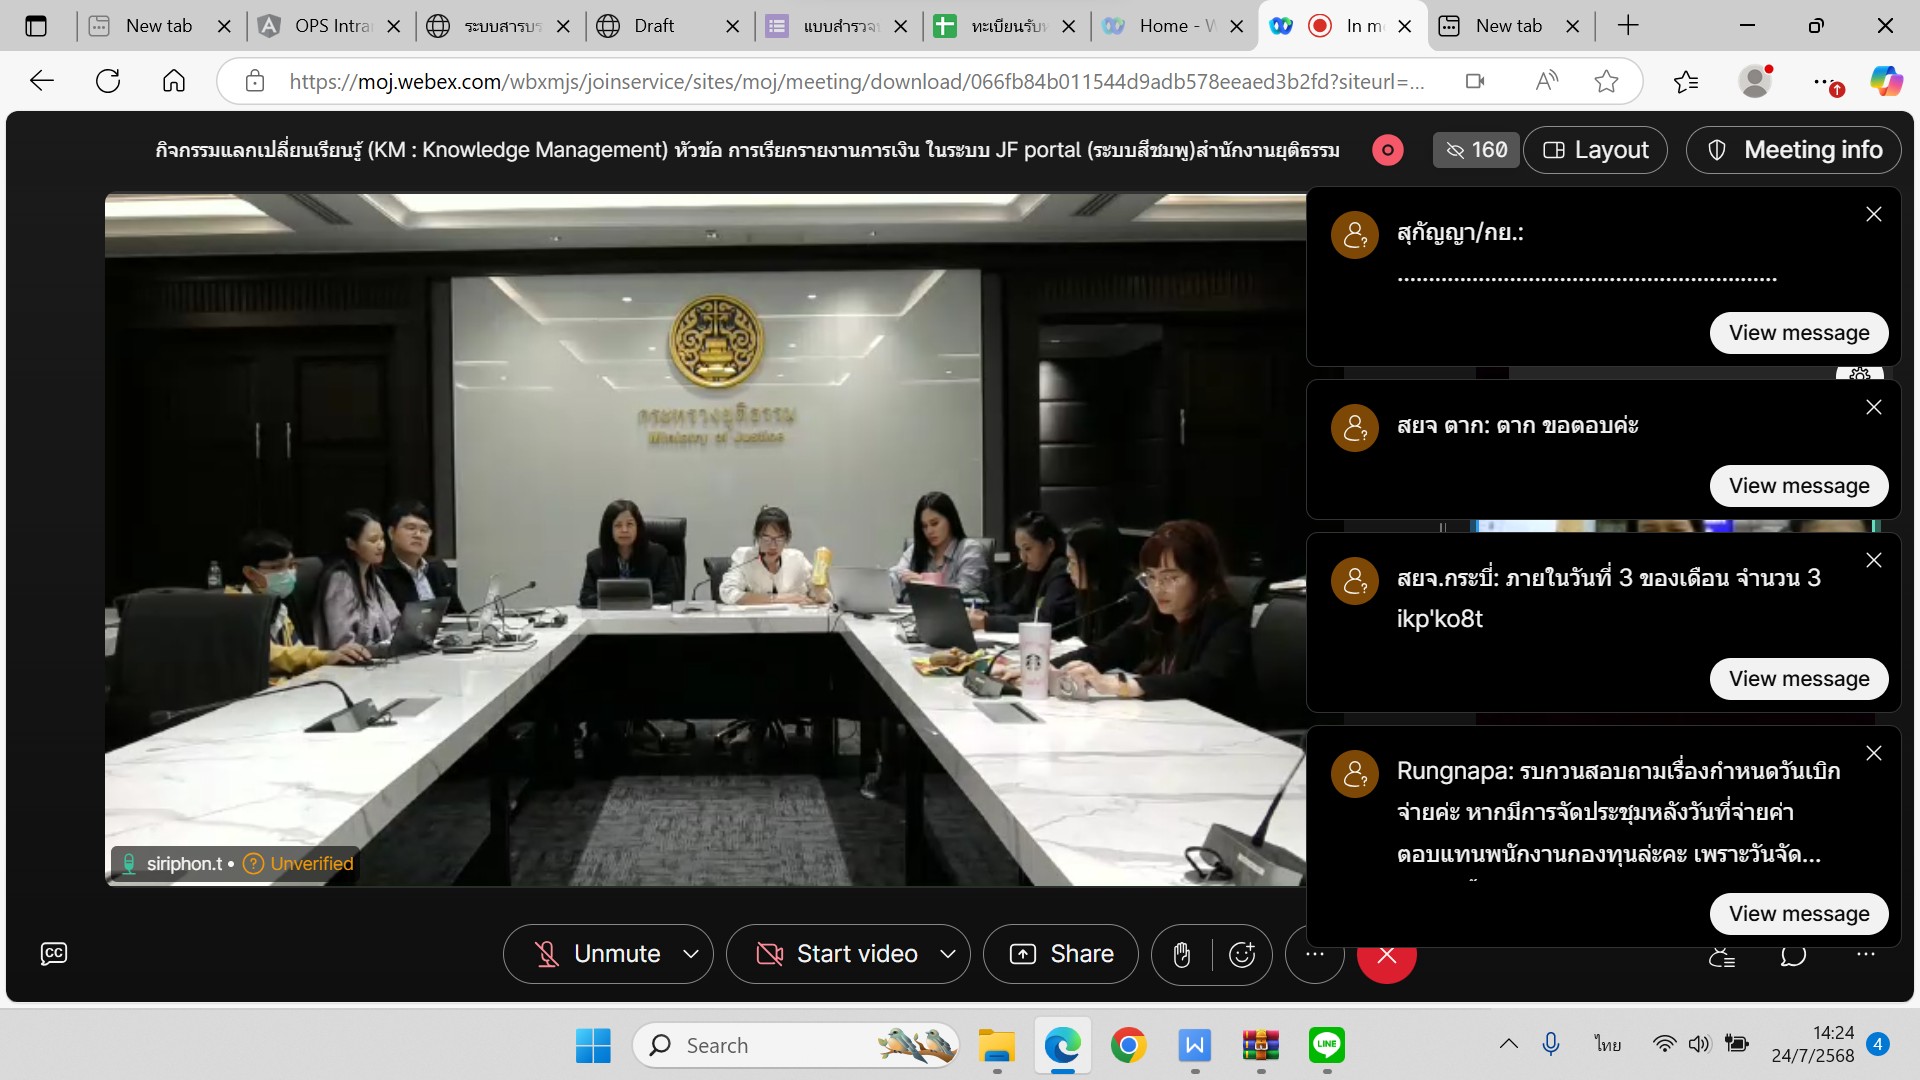Open the emoji reactions picker
The image size is (1920, 1080).
point(1241,955)
